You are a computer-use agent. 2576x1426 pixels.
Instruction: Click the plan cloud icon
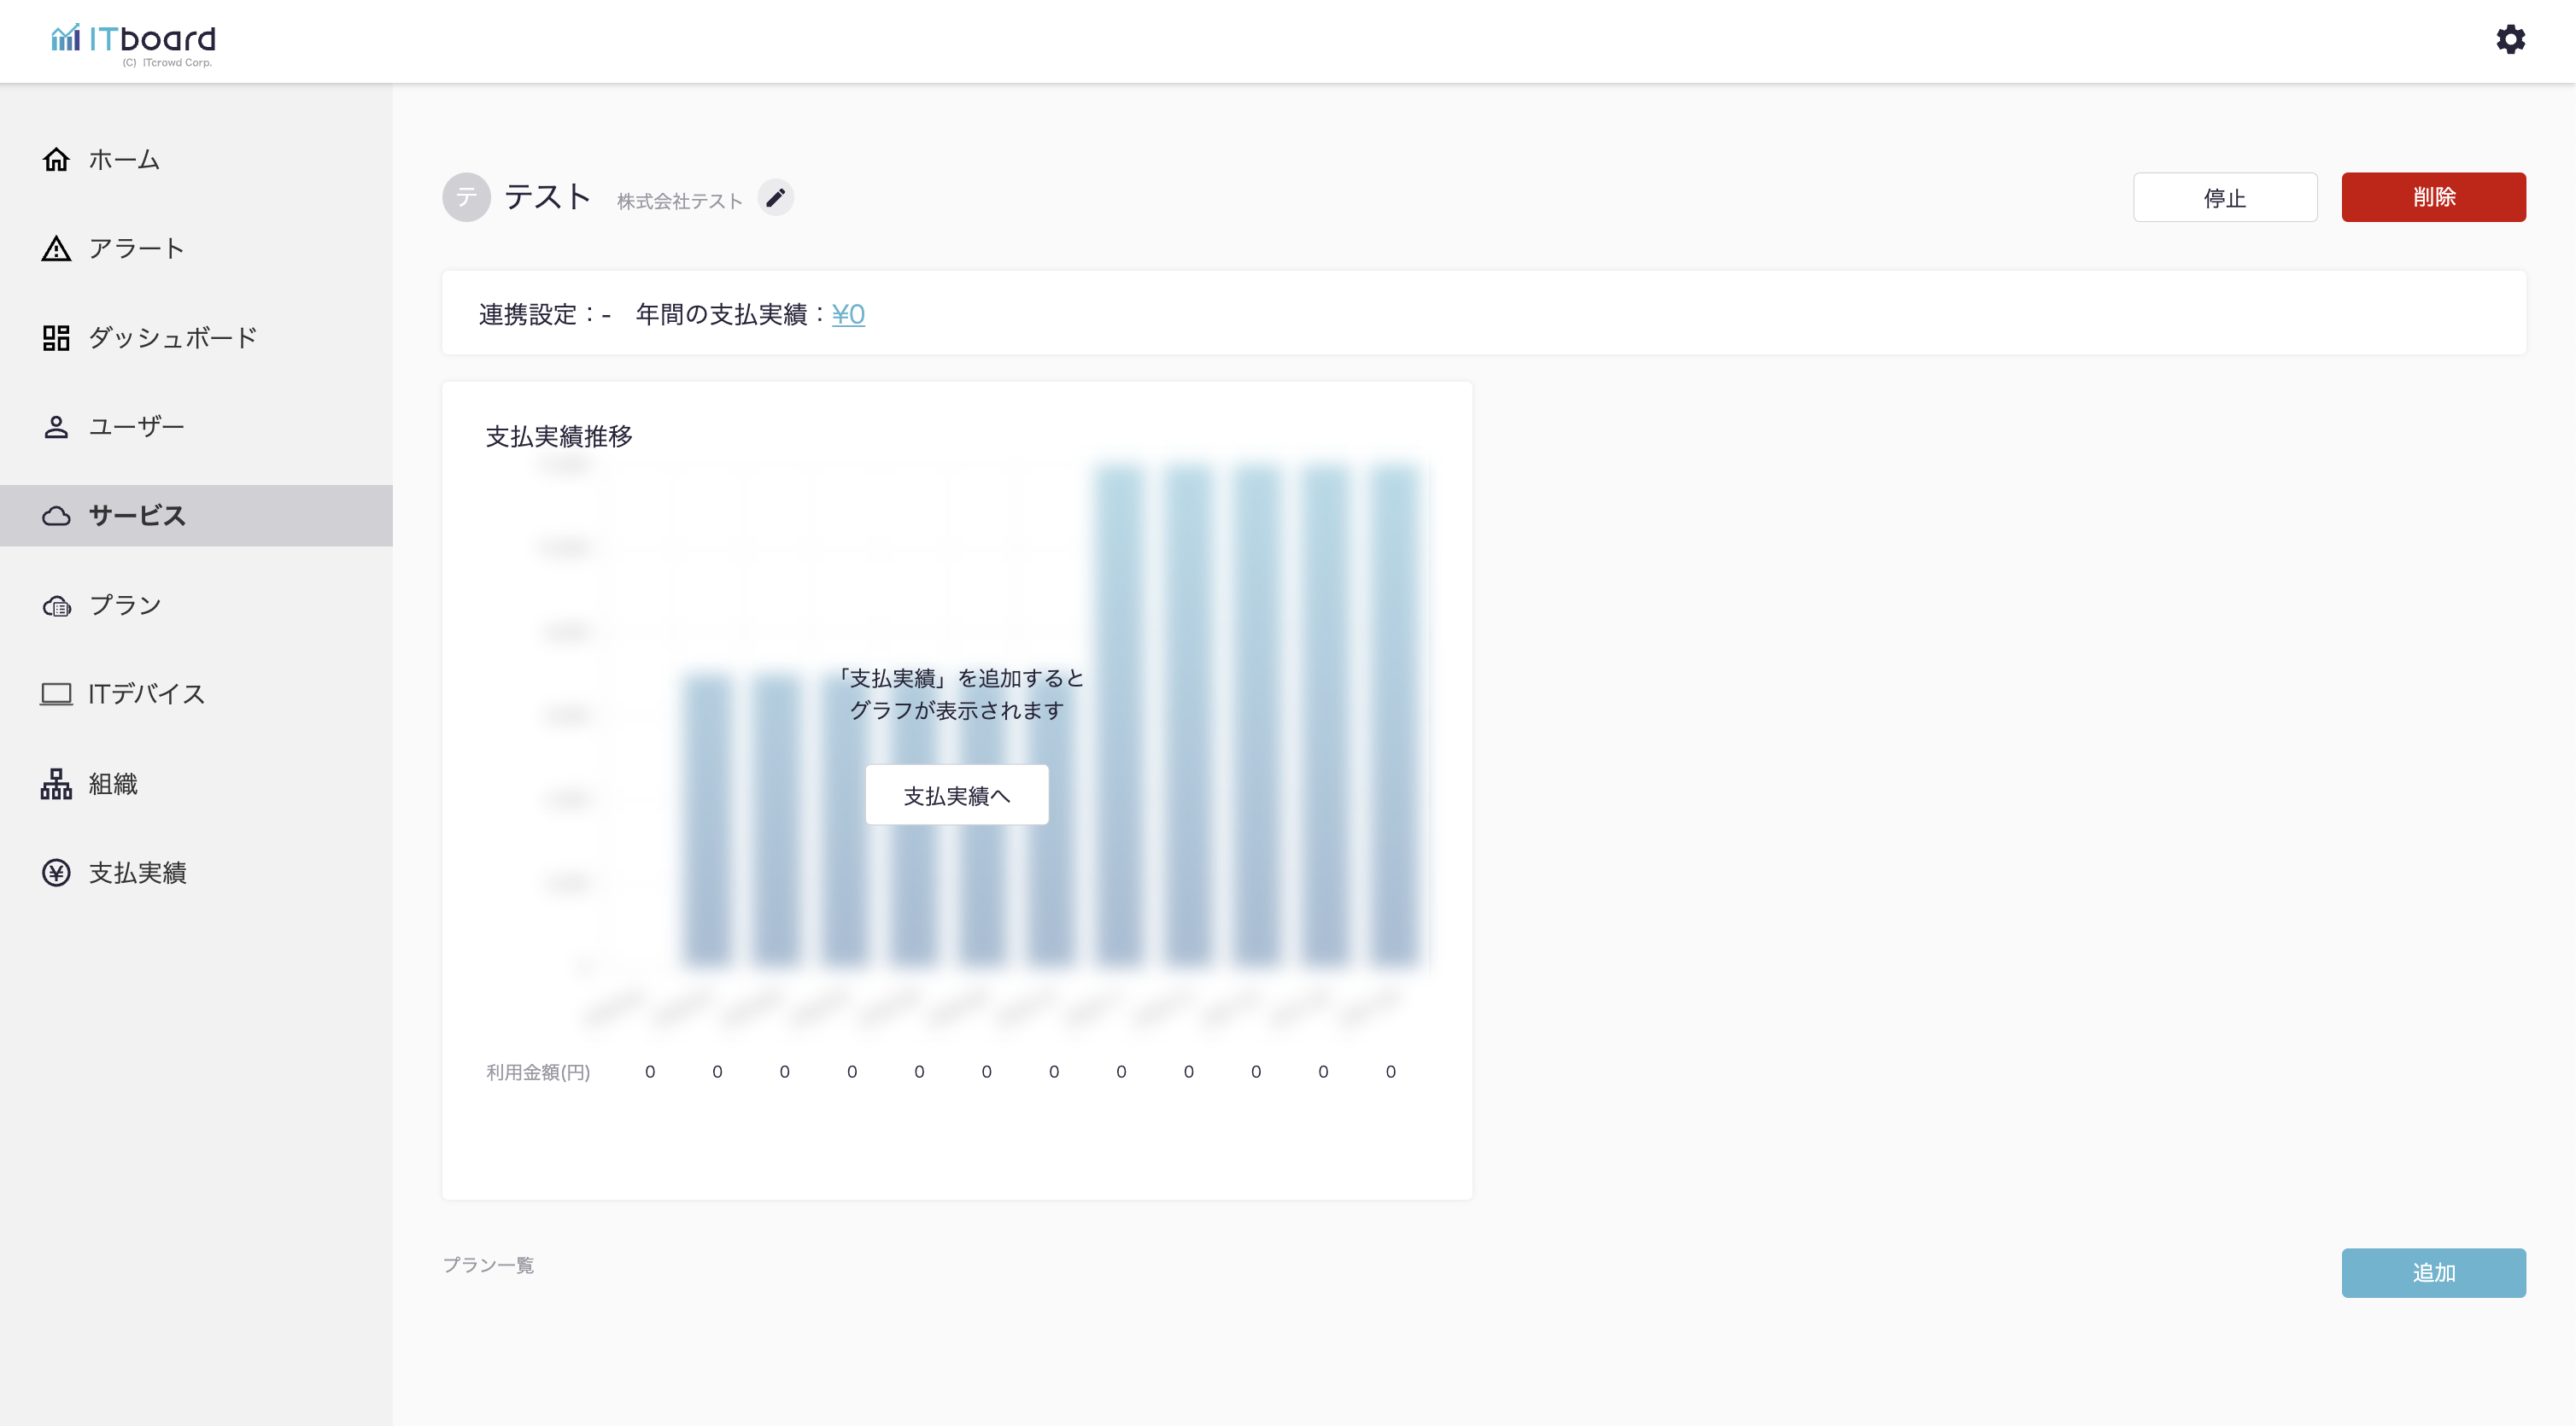point(56,606)
